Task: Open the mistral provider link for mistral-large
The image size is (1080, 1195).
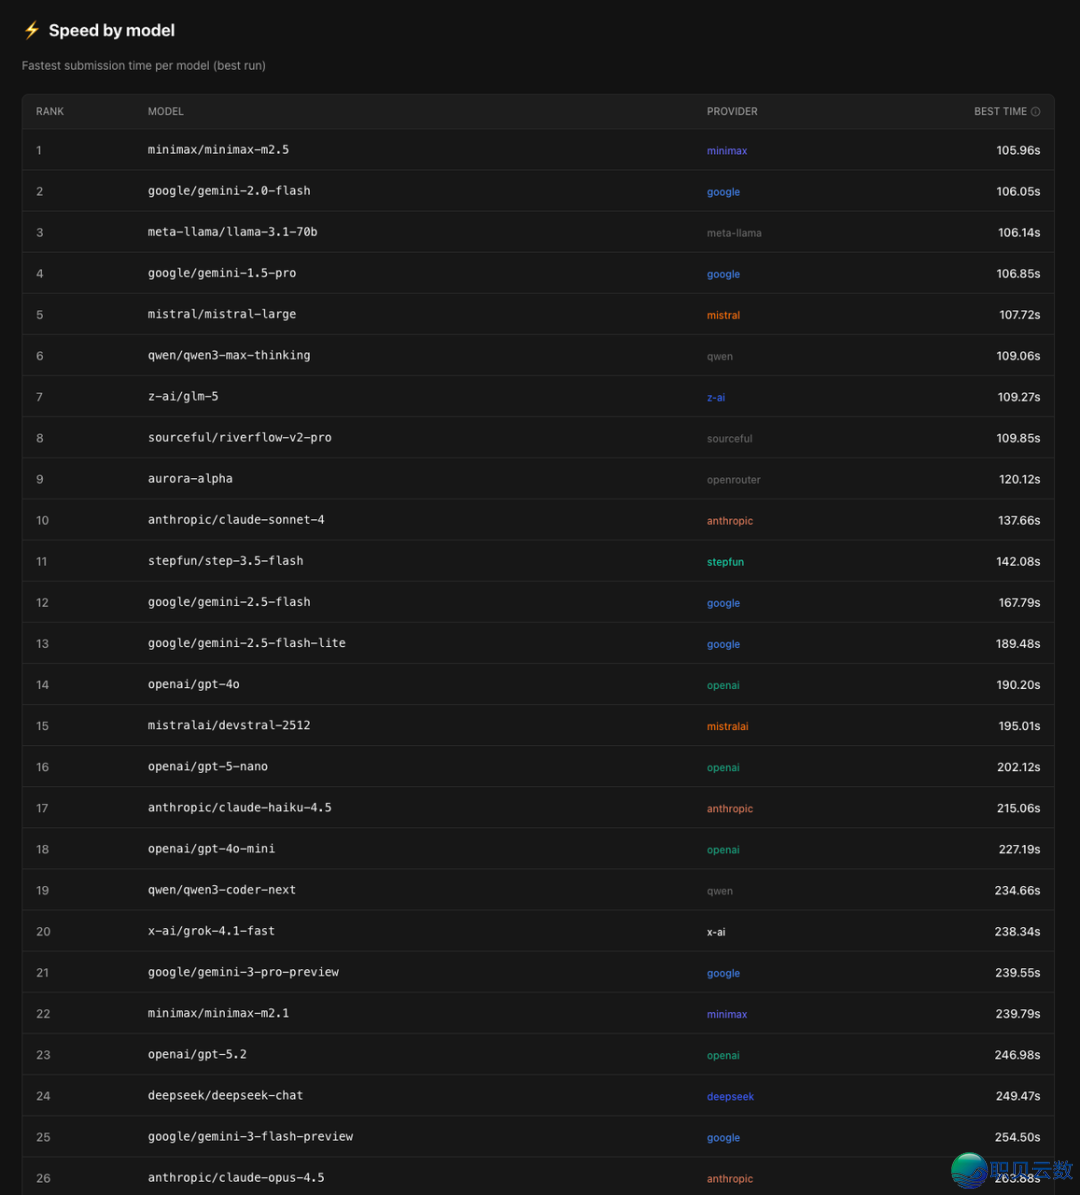Action: pos(723,315)
